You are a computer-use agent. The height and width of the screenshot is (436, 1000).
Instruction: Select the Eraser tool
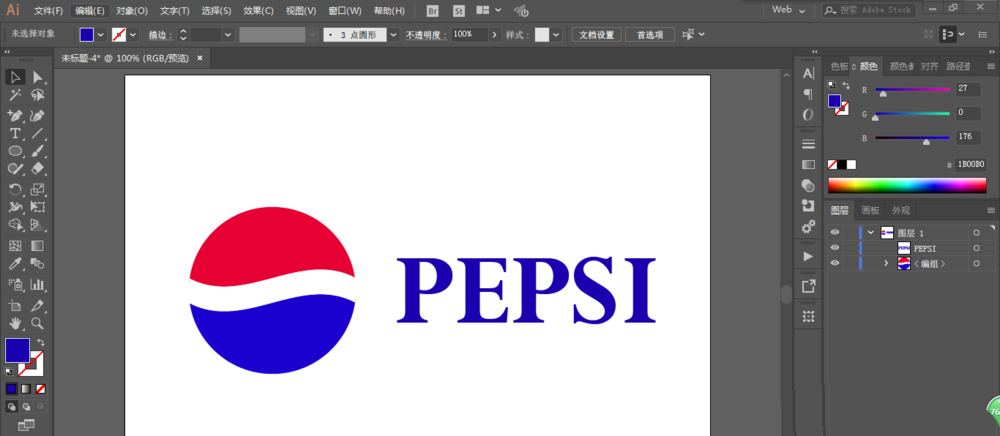pos(38,168)
